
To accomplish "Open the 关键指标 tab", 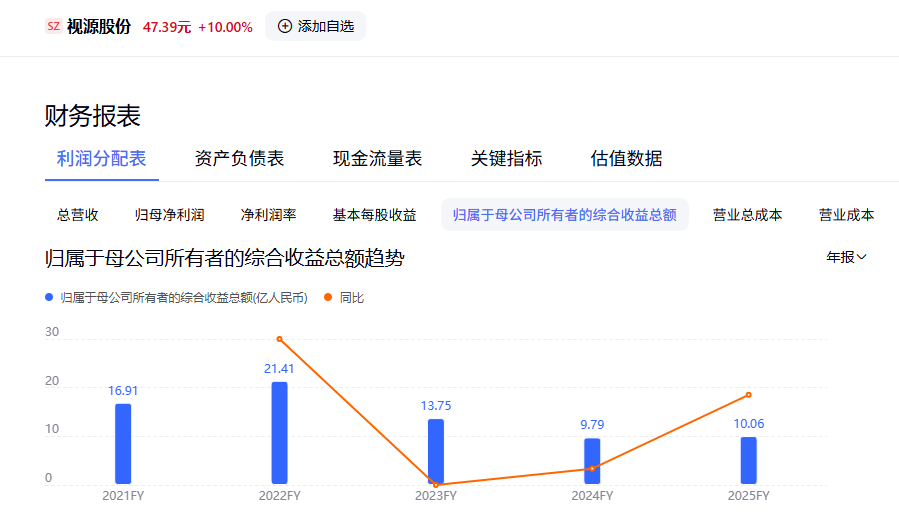I will (506, 158).
